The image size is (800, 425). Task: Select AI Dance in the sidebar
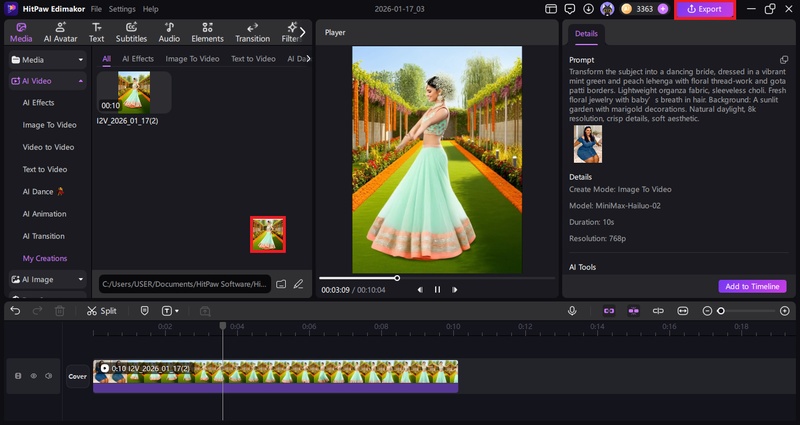43,192
